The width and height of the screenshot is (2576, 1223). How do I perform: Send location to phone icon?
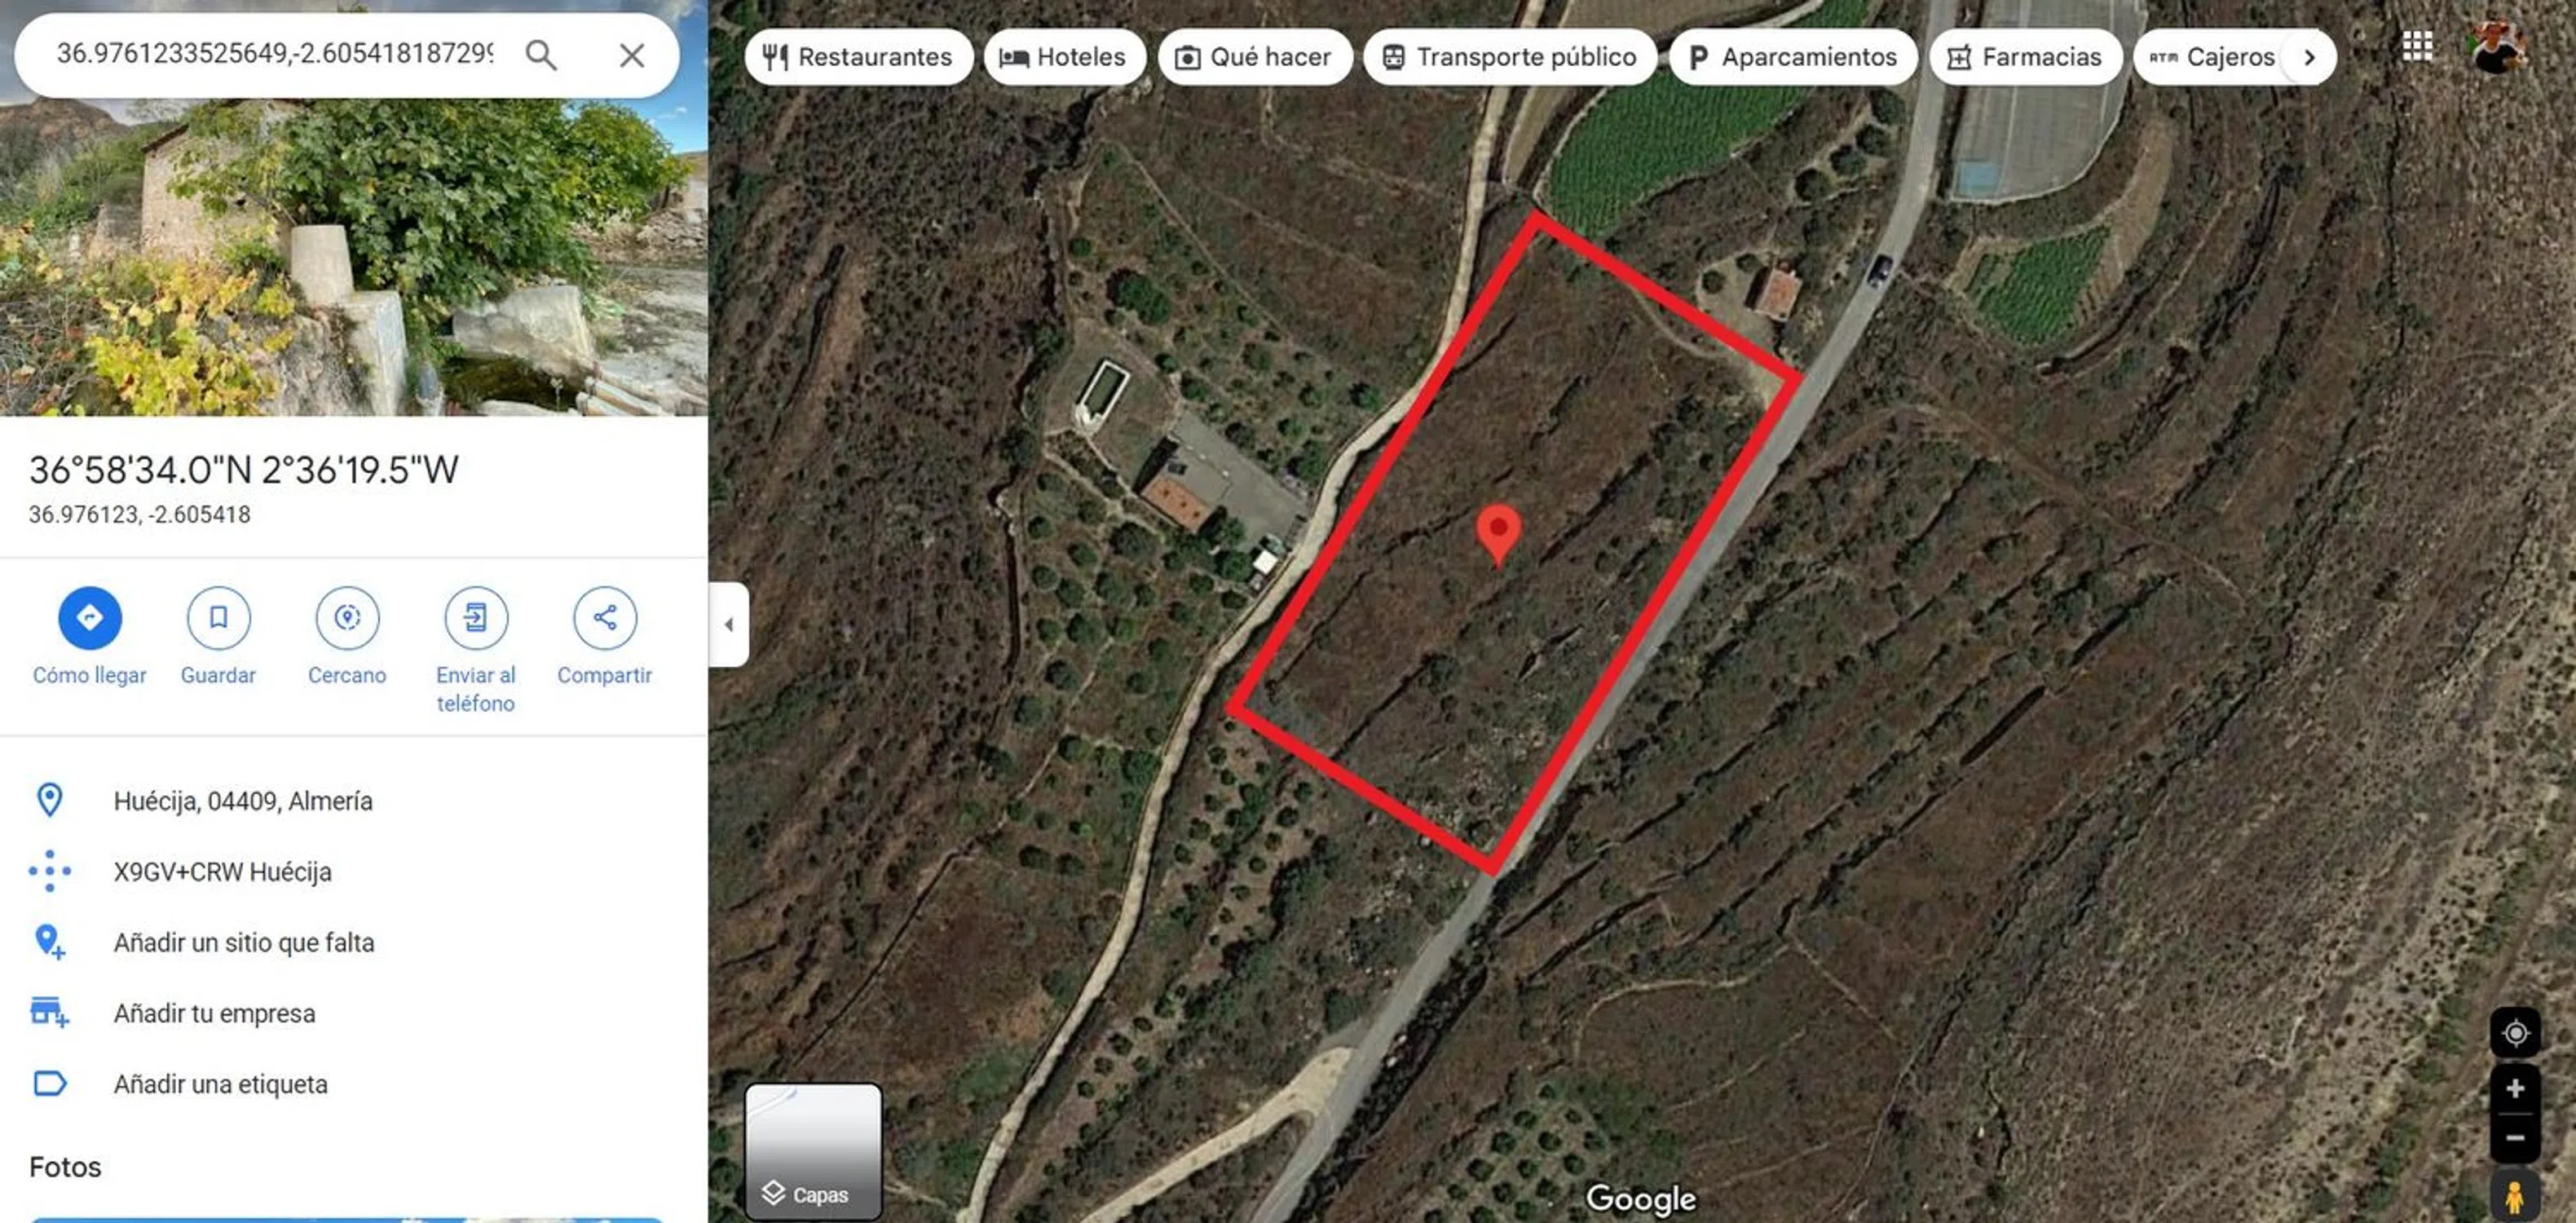(476, 618)
